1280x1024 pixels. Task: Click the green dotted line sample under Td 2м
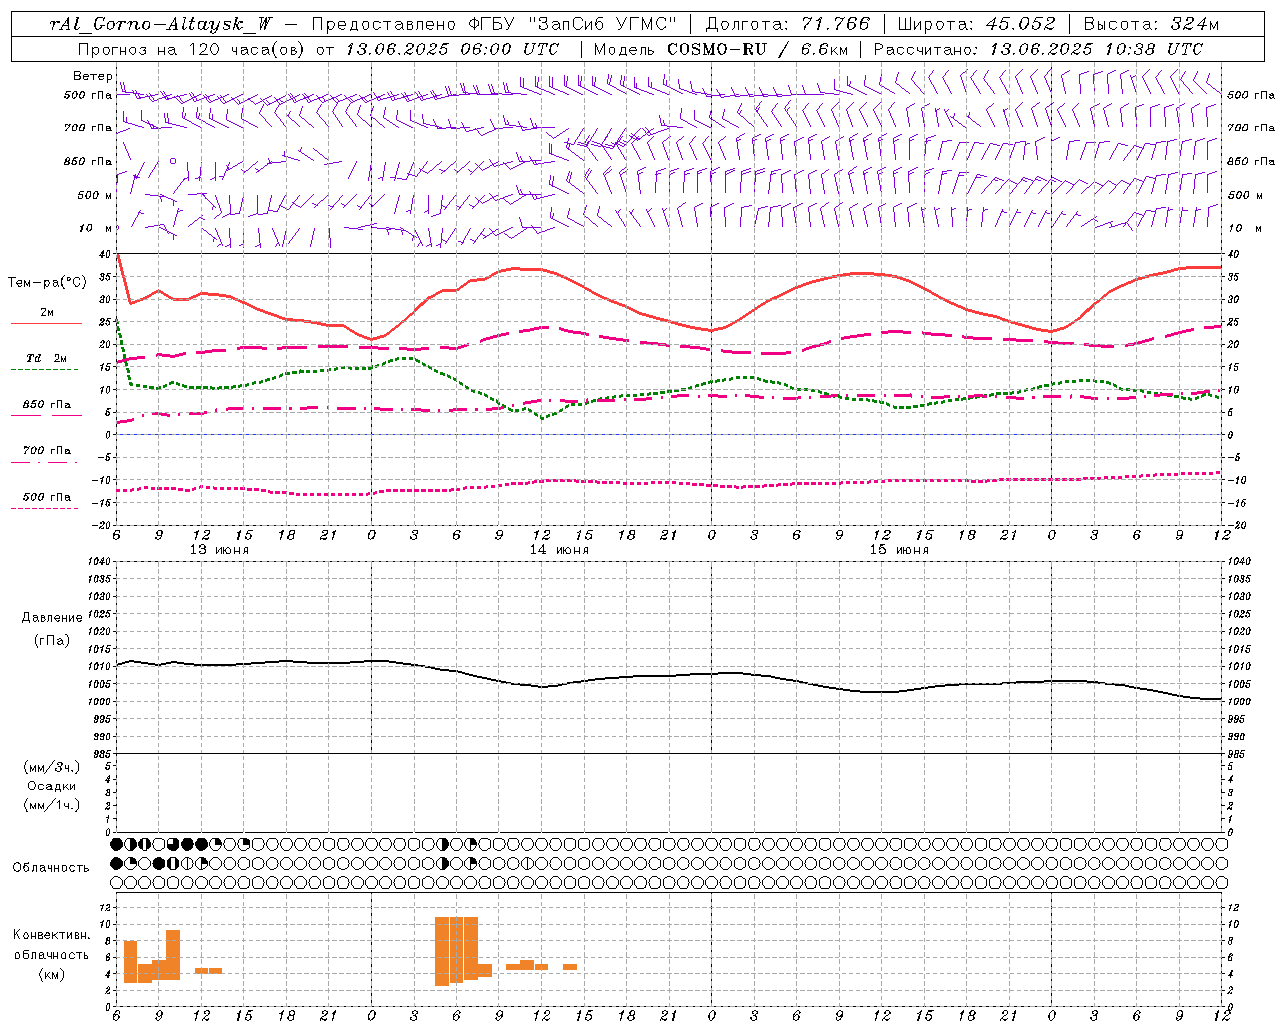click(44, 370)
